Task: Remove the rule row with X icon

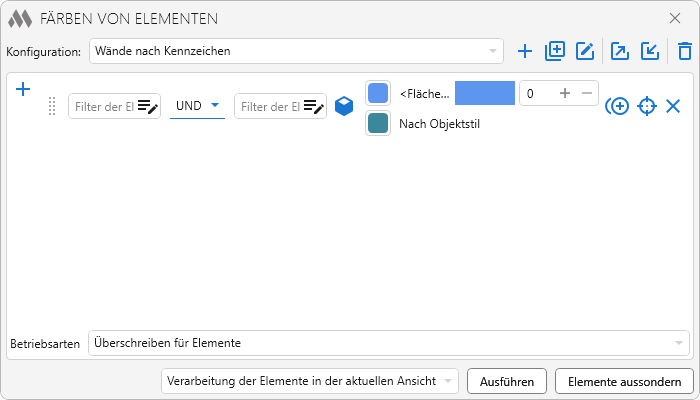Action: (x=673, y=106)
